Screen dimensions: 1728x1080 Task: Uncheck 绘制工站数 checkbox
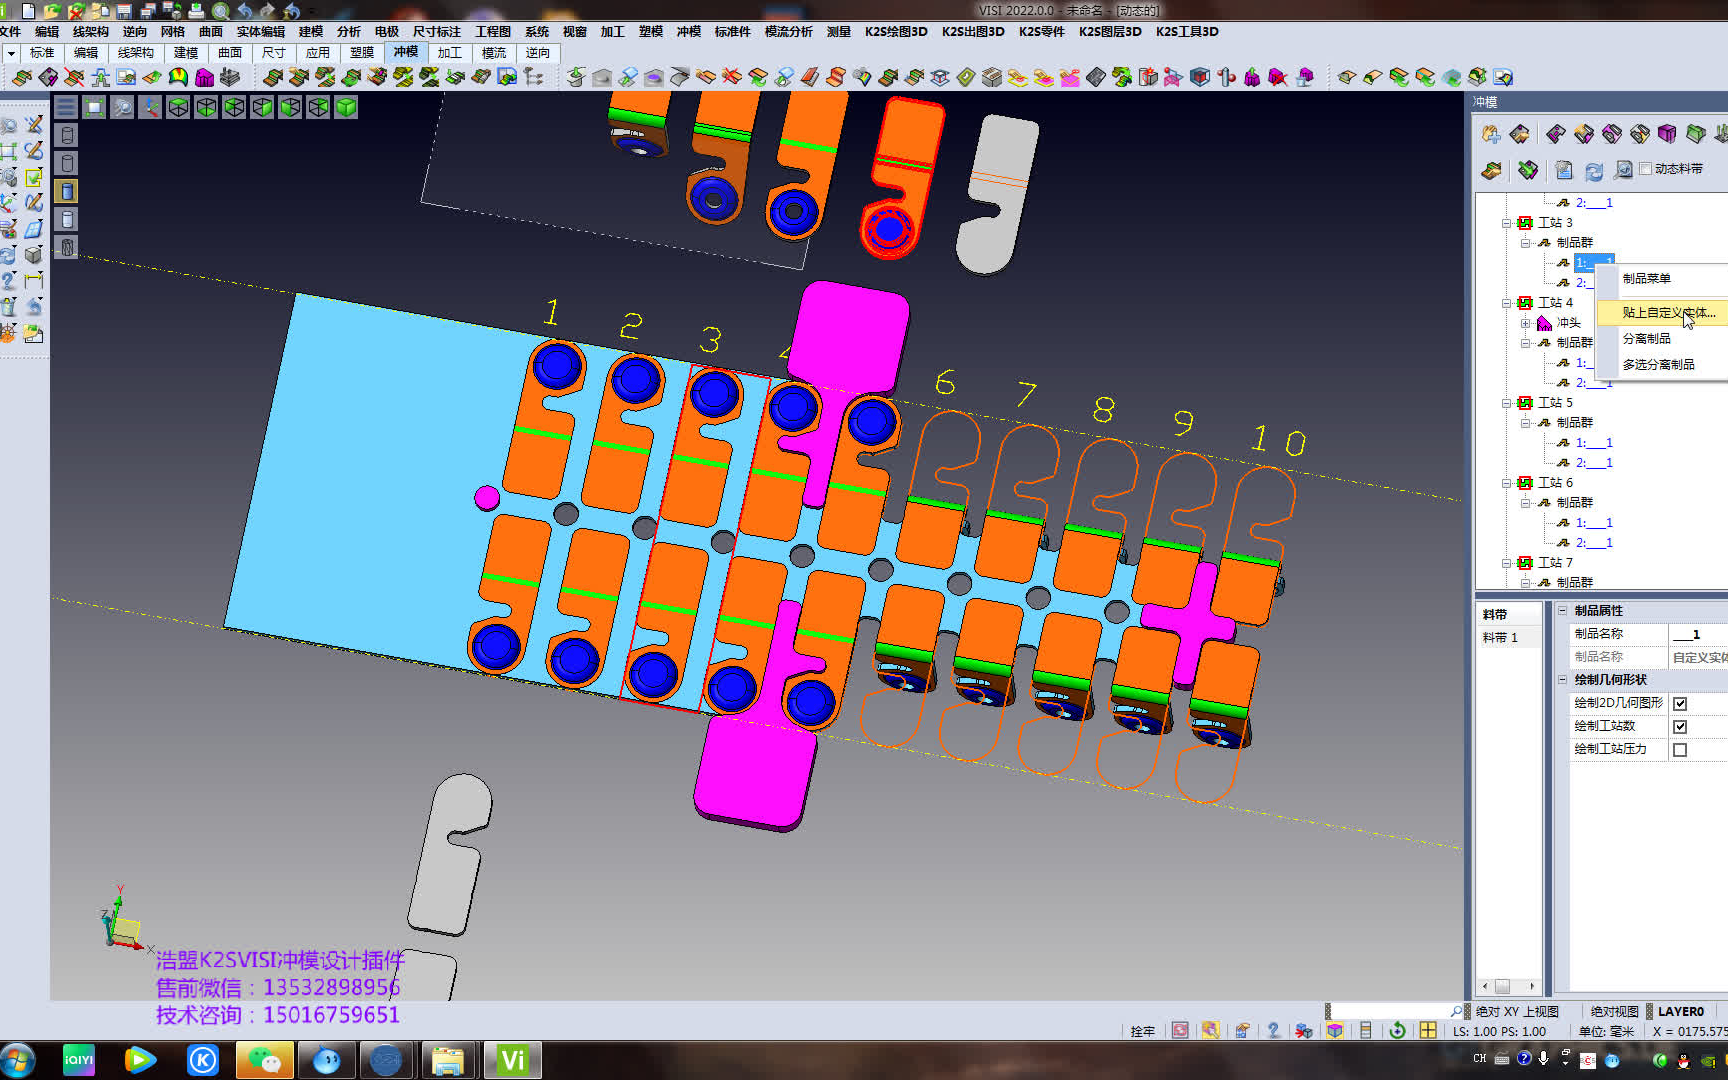[x=1680, y=727]
